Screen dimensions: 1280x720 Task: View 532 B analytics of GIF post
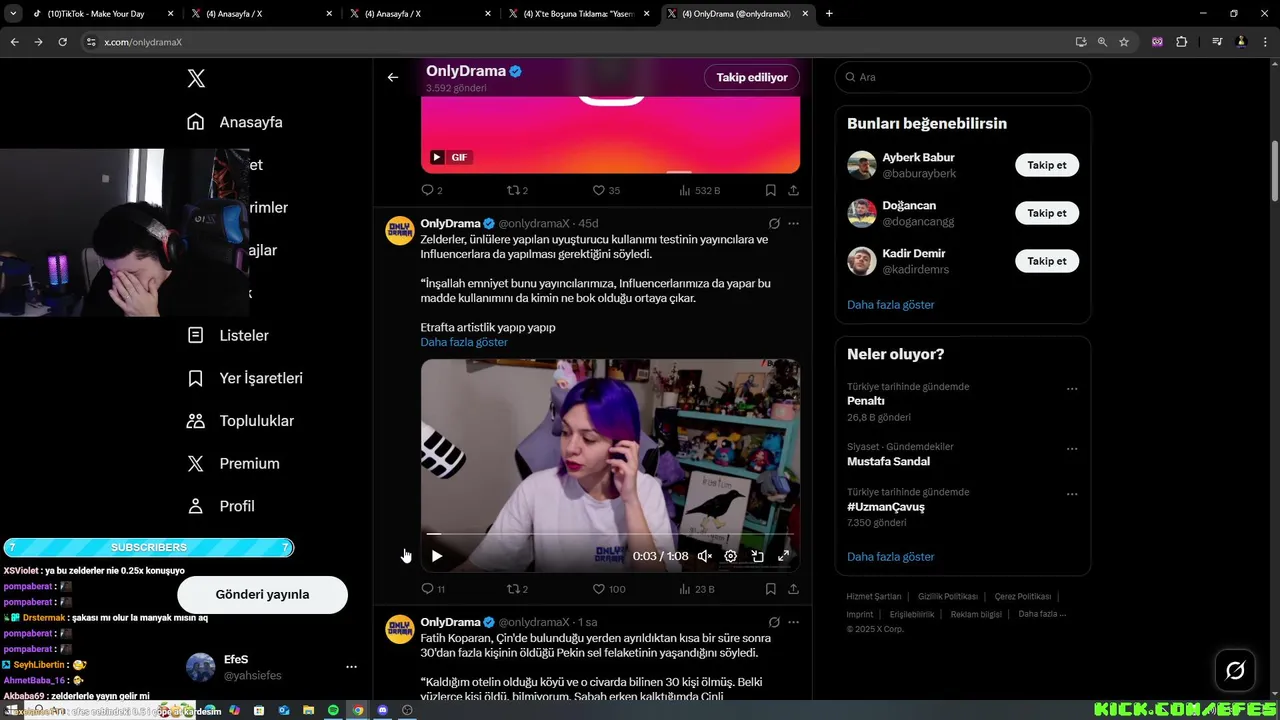pyautogui.click(x=700, y=190)
